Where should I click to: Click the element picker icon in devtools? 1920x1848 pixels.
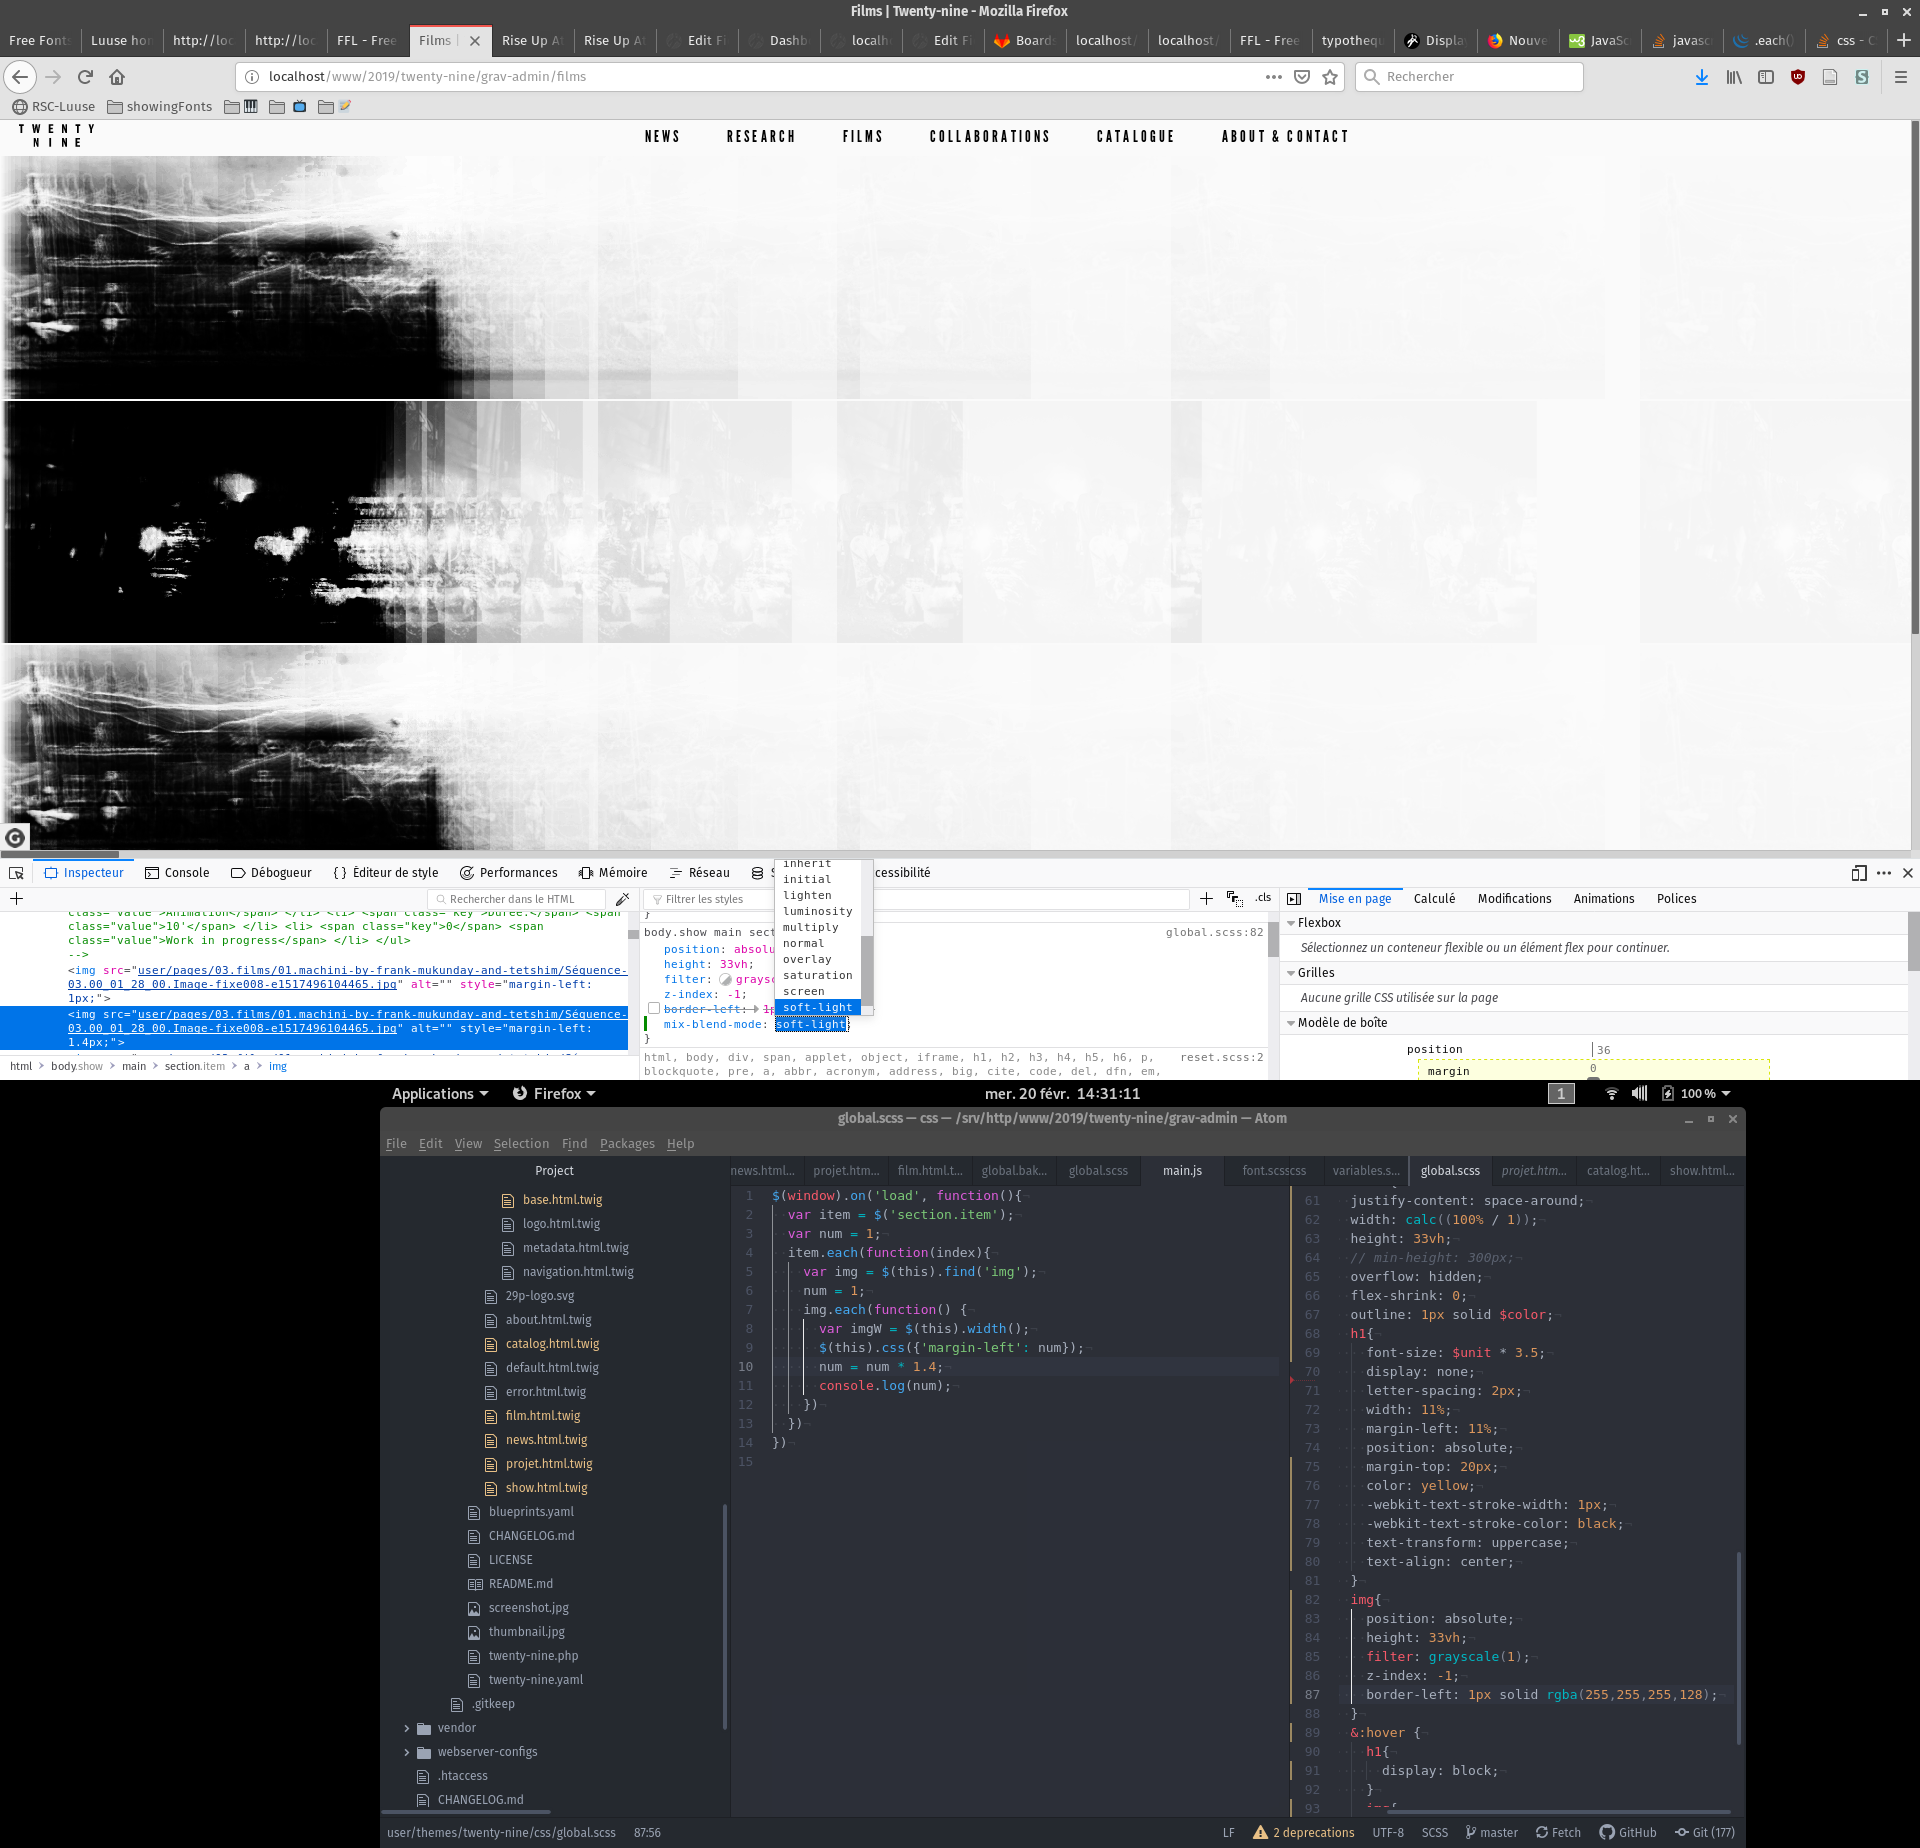(16, 873)
